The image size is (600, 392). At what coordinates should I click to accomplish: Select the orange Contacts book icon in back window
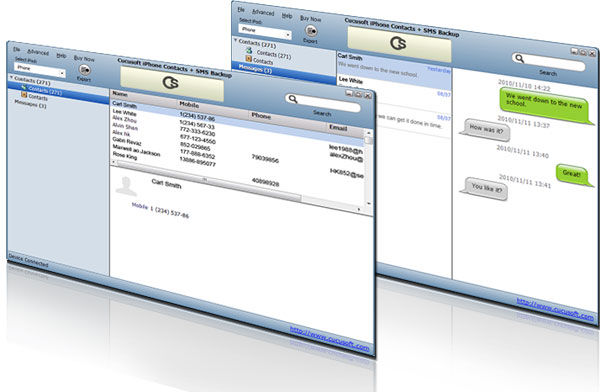[x=249, y=59]
